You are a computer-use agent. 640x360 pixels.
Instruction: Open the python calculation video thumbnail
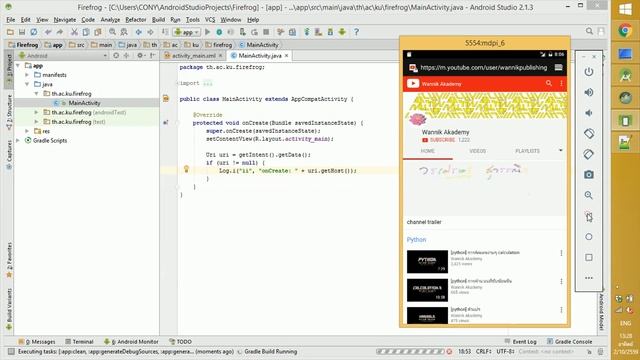coord(427,262)
